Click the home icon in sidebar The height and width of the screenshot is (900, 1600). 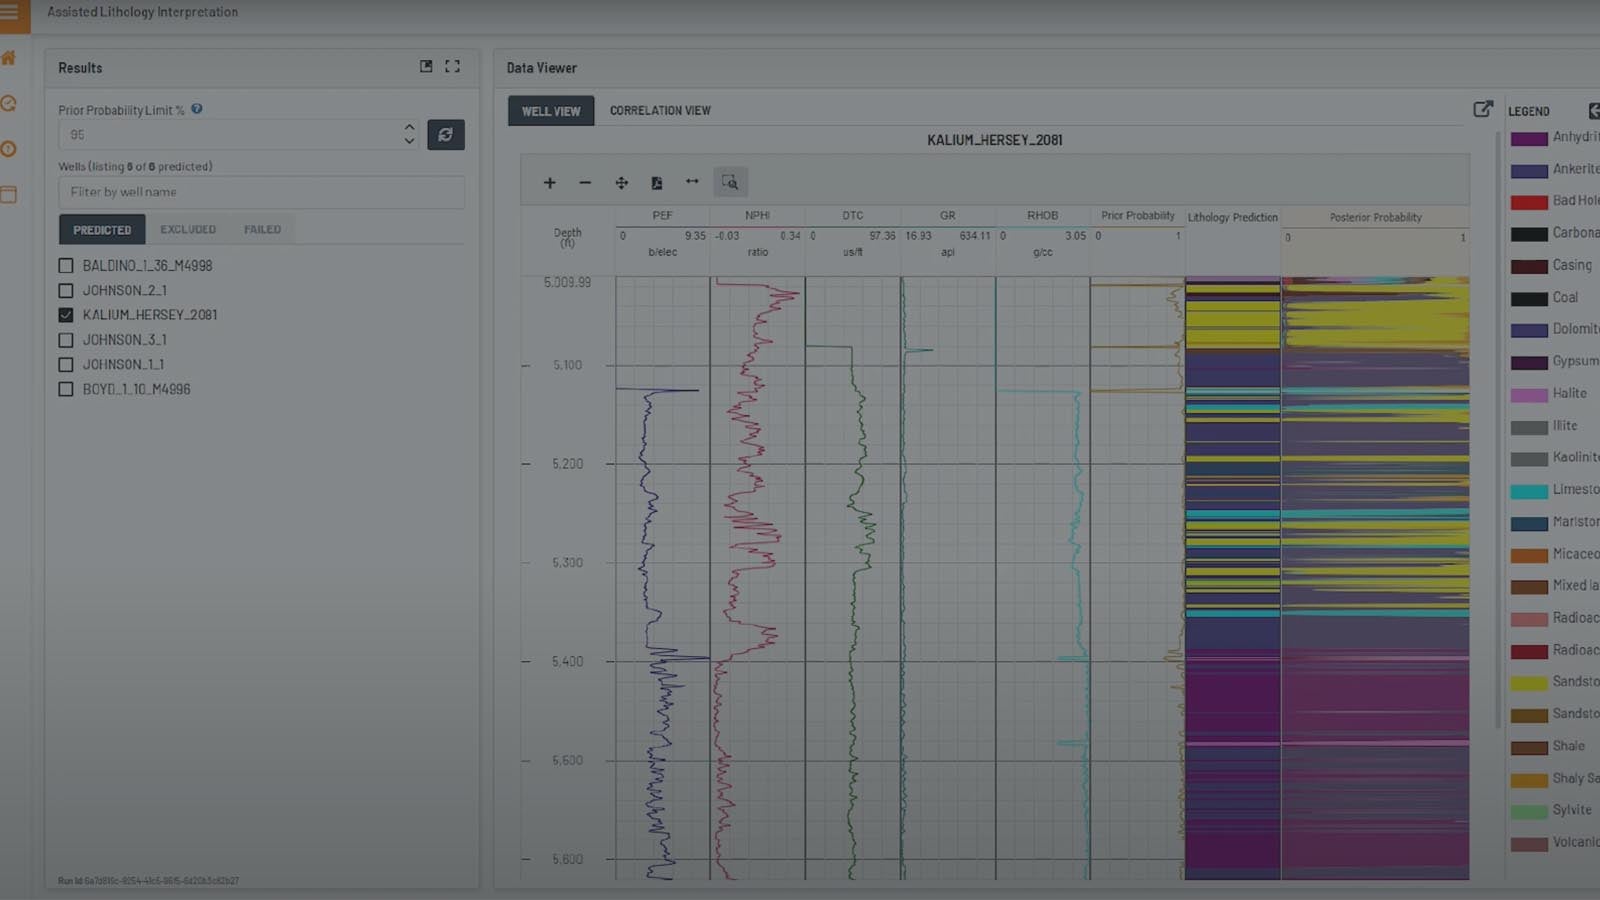pyautogui.click(x=9, y=58)
